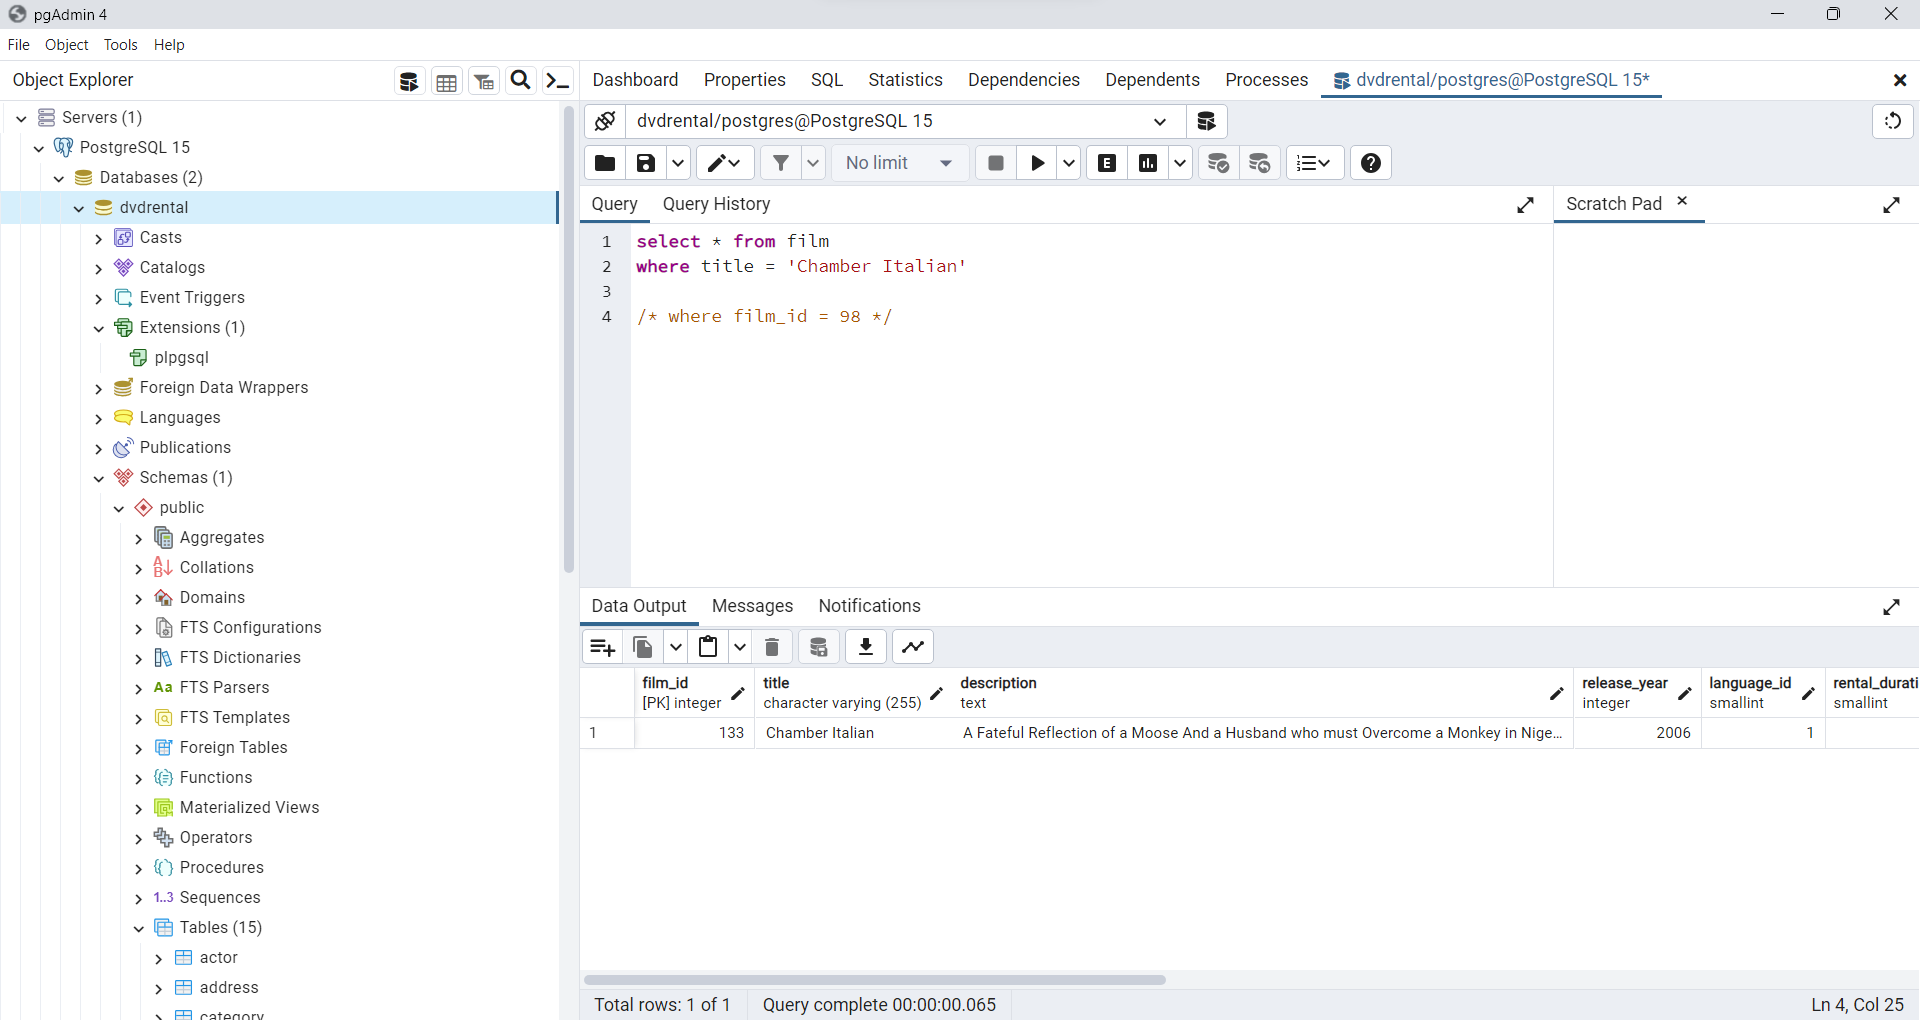Switch to the Dependencies tab
1920x1020 pixels.
point(1024,80)
